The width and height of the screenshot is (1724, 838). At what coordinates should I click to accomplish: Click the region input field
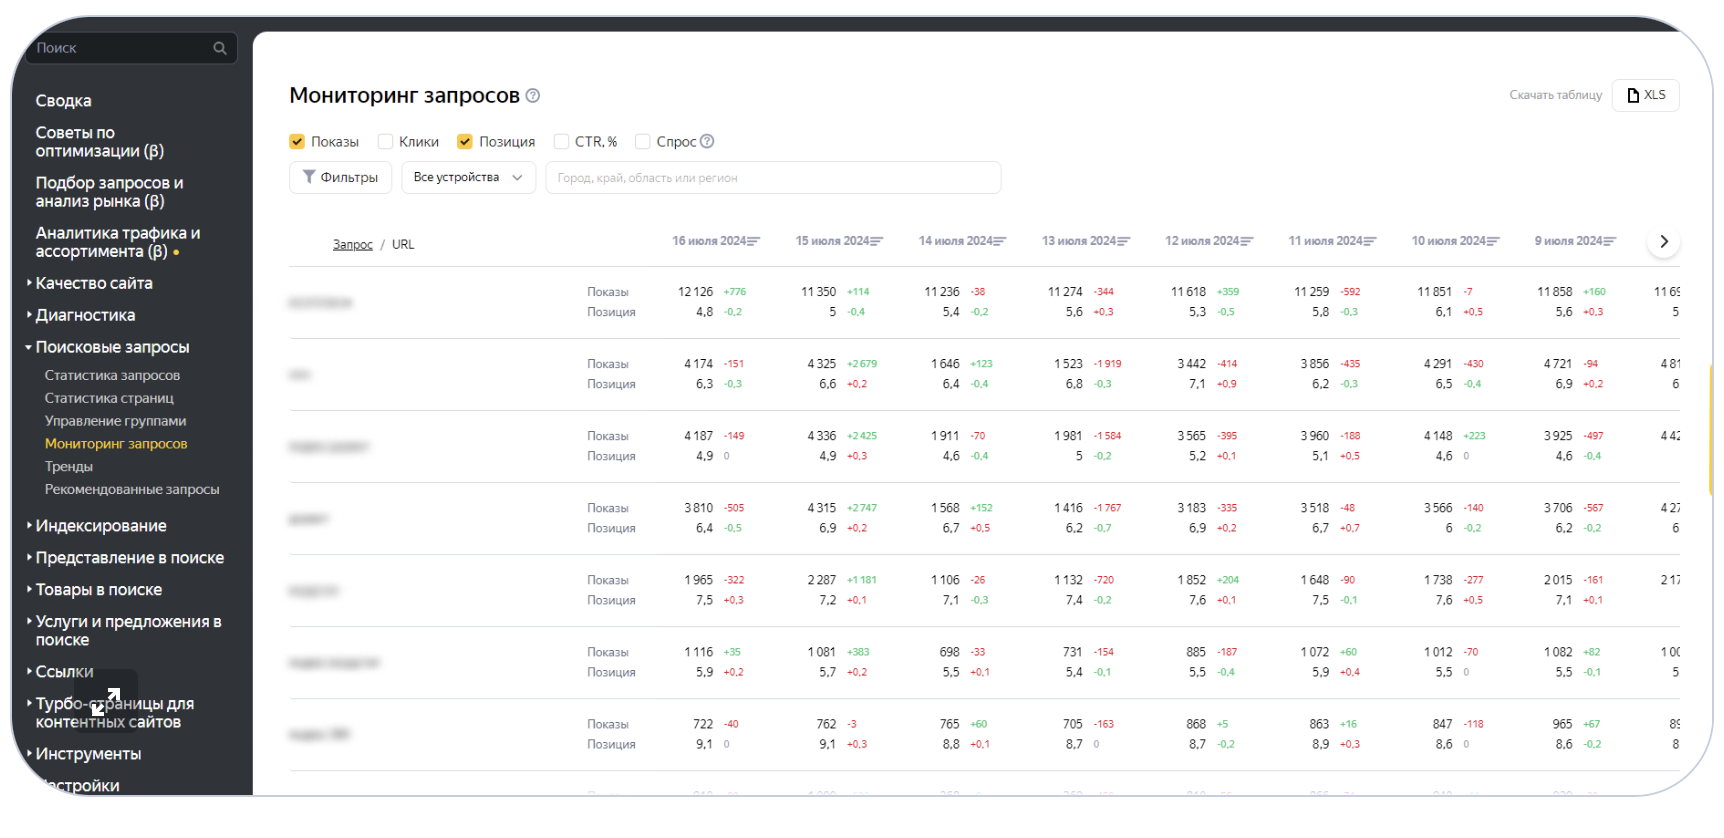pyautogui.click(x=772, y=178)
